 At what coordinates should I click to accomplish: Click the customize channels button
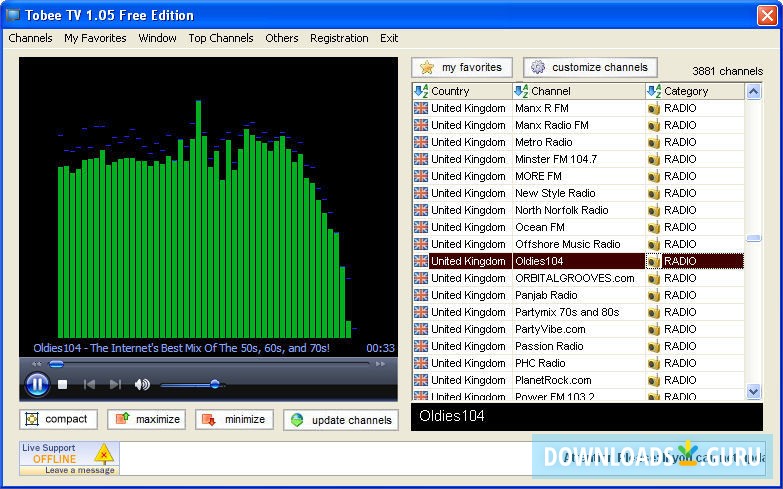(x=590, y=67)
